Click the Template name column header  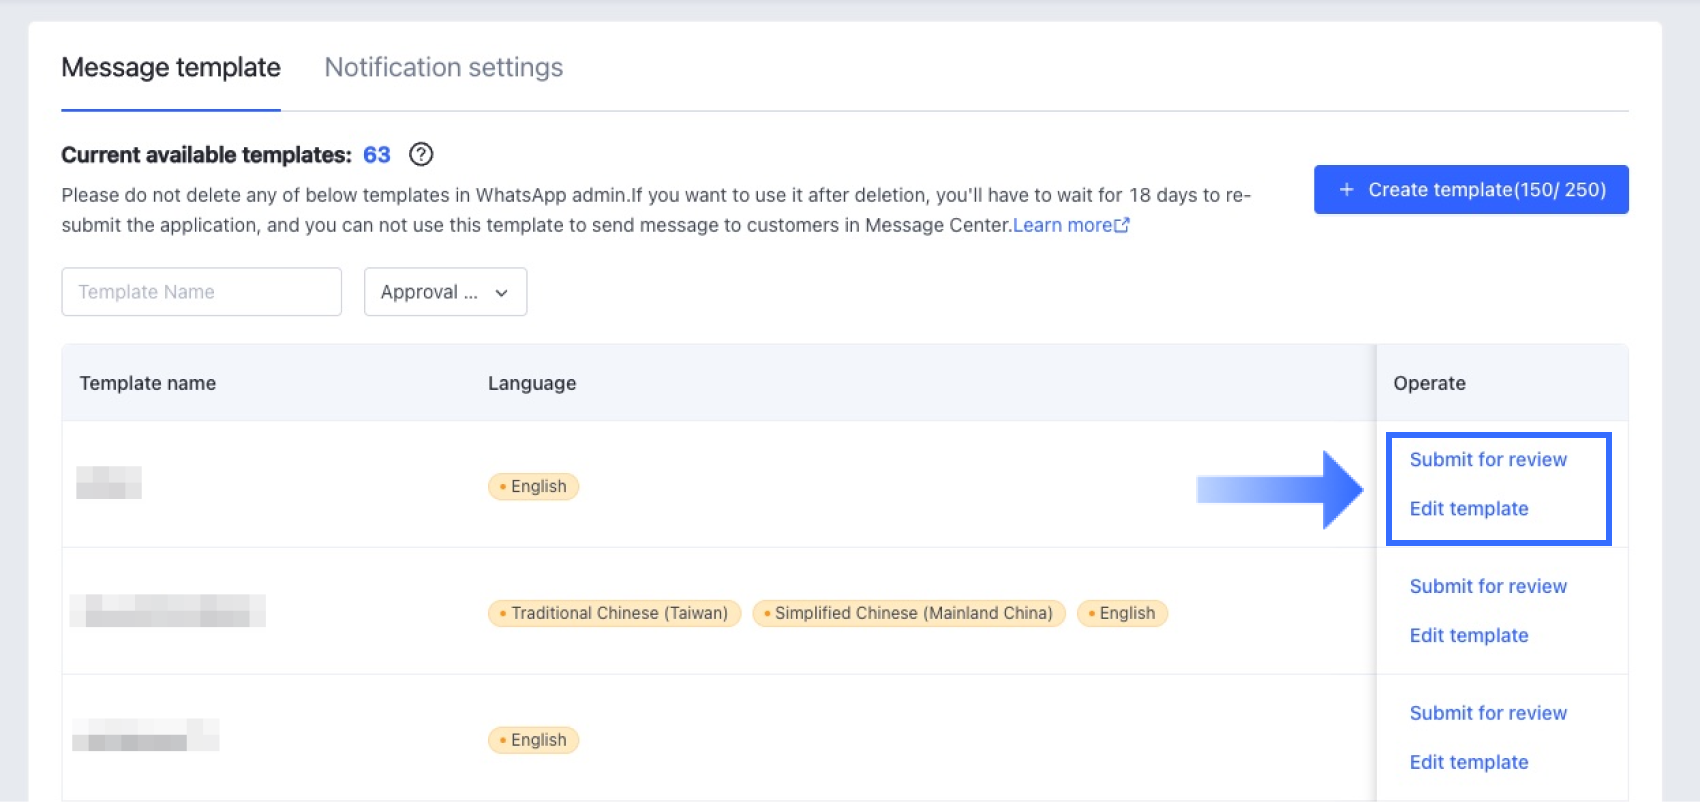148,383
